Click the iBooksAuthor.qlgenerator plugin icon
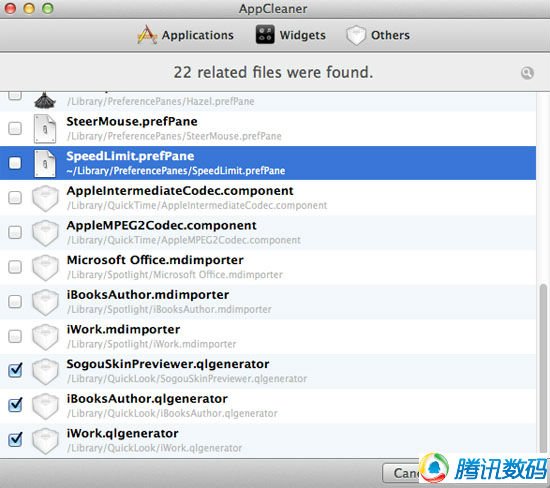The height and width of the screenshot is (488, 550). [45, 407]
